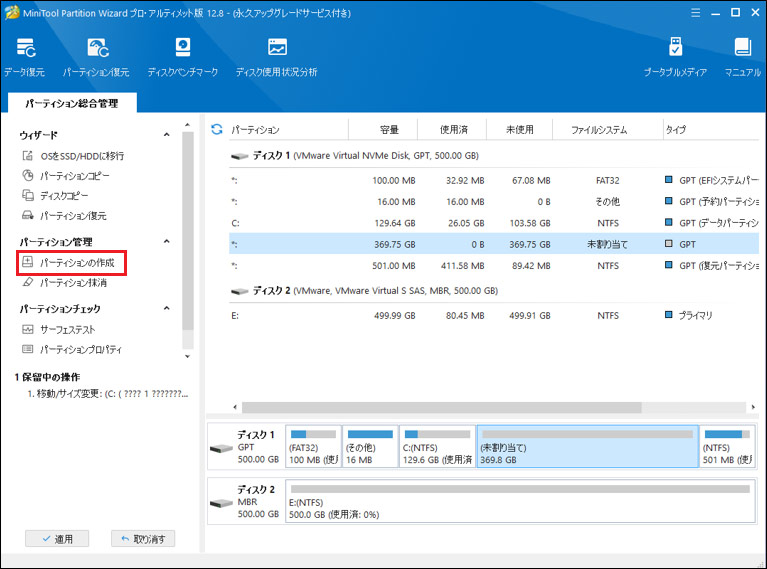Open パーティションプロパティ from the sidebar
This screenshot has width=767, height=569.
[72, 349]
